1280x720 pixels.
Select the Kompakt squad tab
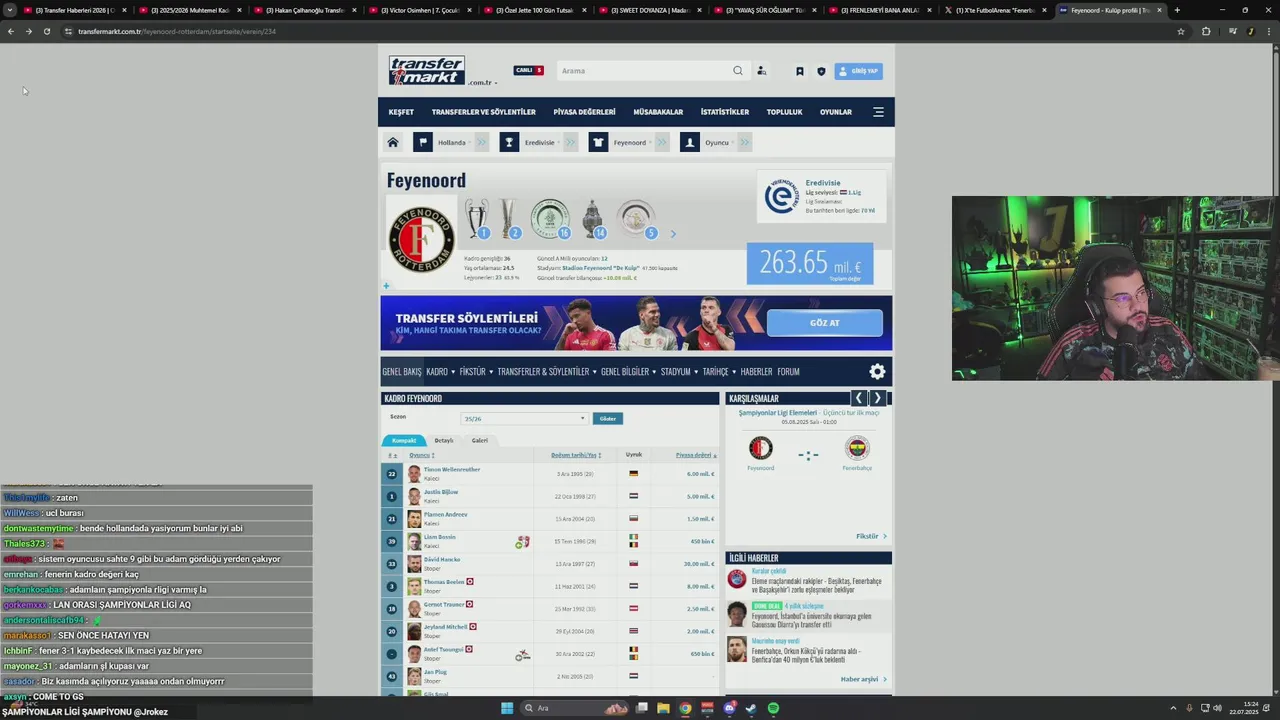tap(404, 440)
